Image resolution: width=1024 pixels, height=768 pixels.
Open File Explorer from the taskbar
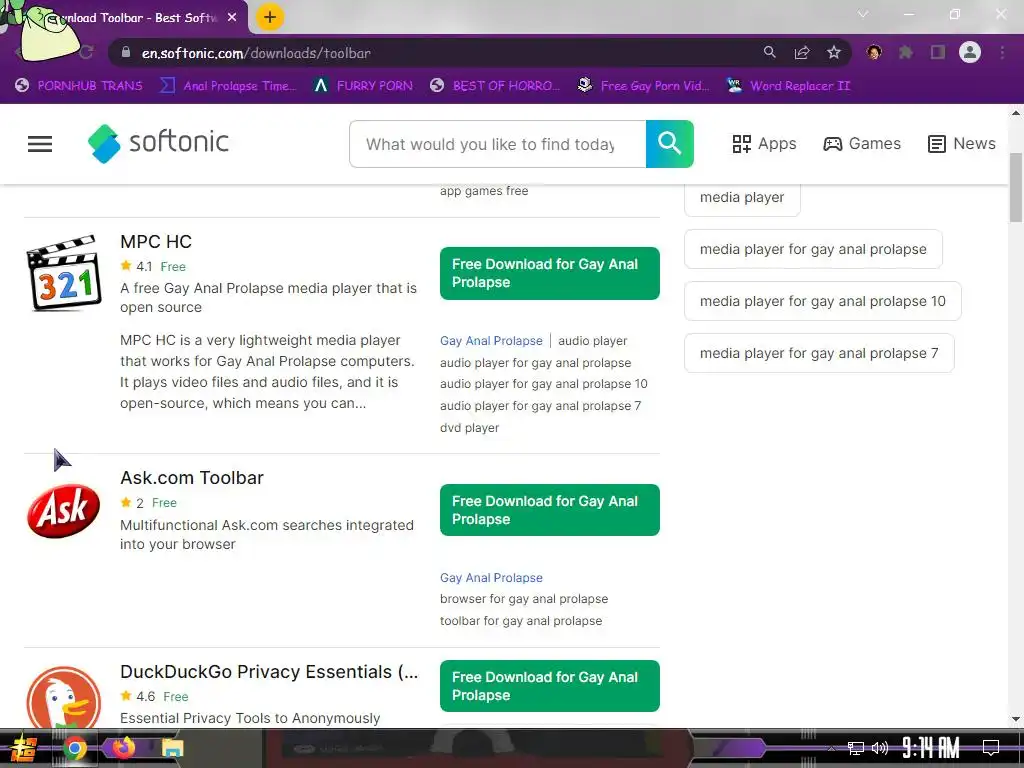[172, 748]
